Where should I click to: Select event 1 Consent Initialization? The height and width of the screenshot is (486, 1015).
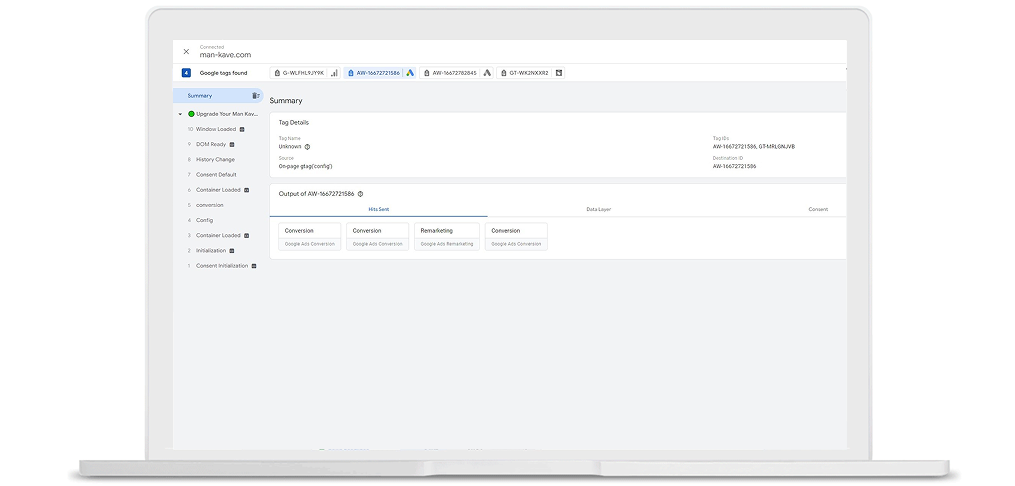click(x=222, y=266)
